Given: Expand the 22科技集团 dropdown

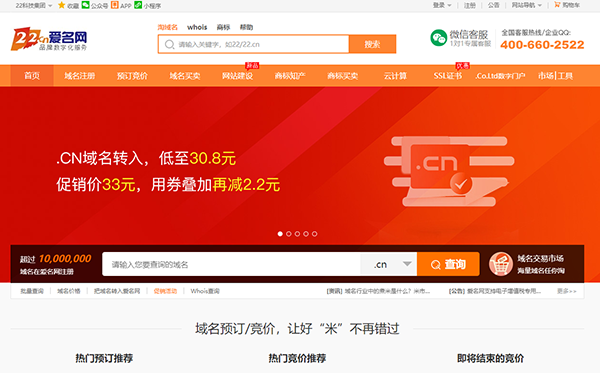Looking at the screenshot, I should [x=34, y=5].
